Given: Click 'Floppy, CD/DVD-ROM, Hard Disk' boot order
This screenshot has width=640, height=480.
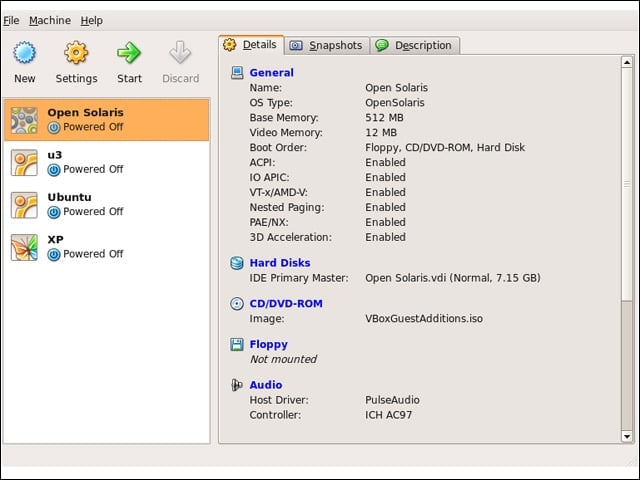Looking at the screenshot, I should click(x=445, y=147).
